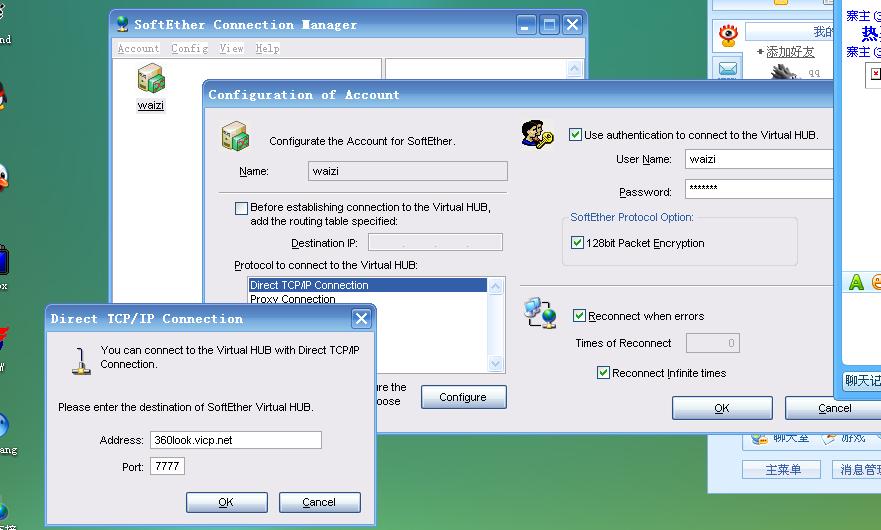
Task: Click the Times of Reconnect field
Action: tap(712, 343)
